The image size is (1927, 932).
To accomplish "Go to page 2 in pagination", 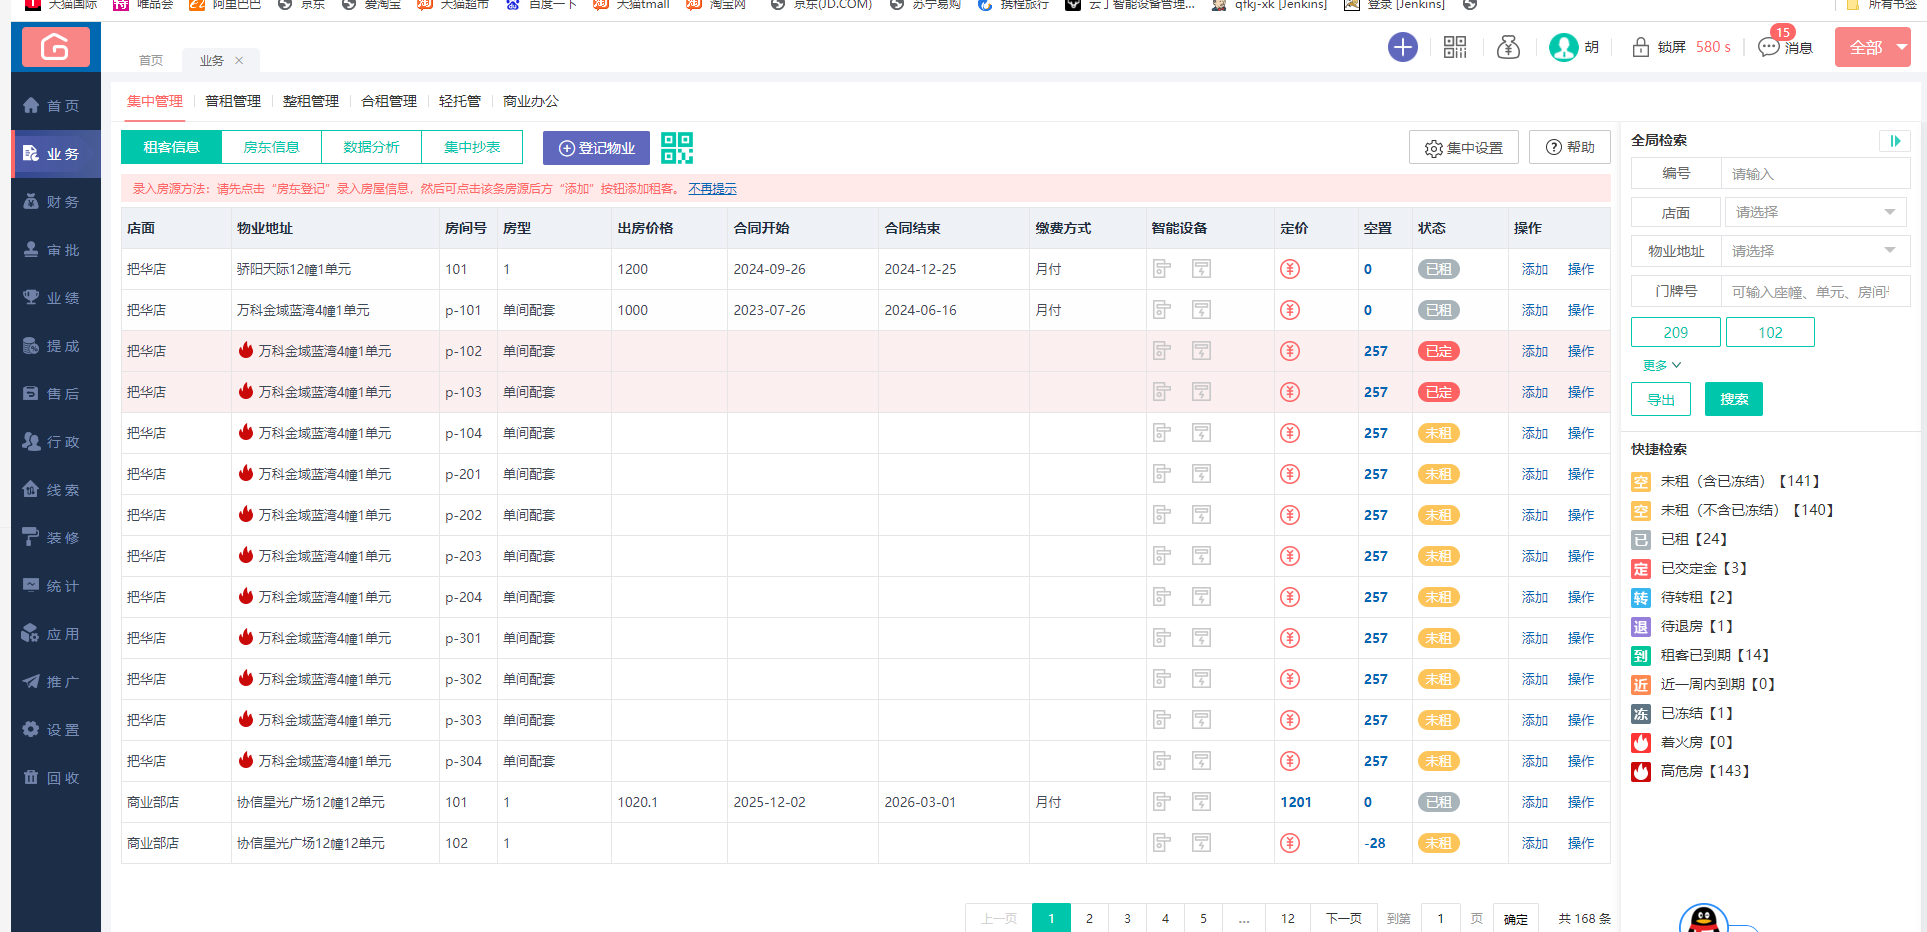I will 1089,918.
